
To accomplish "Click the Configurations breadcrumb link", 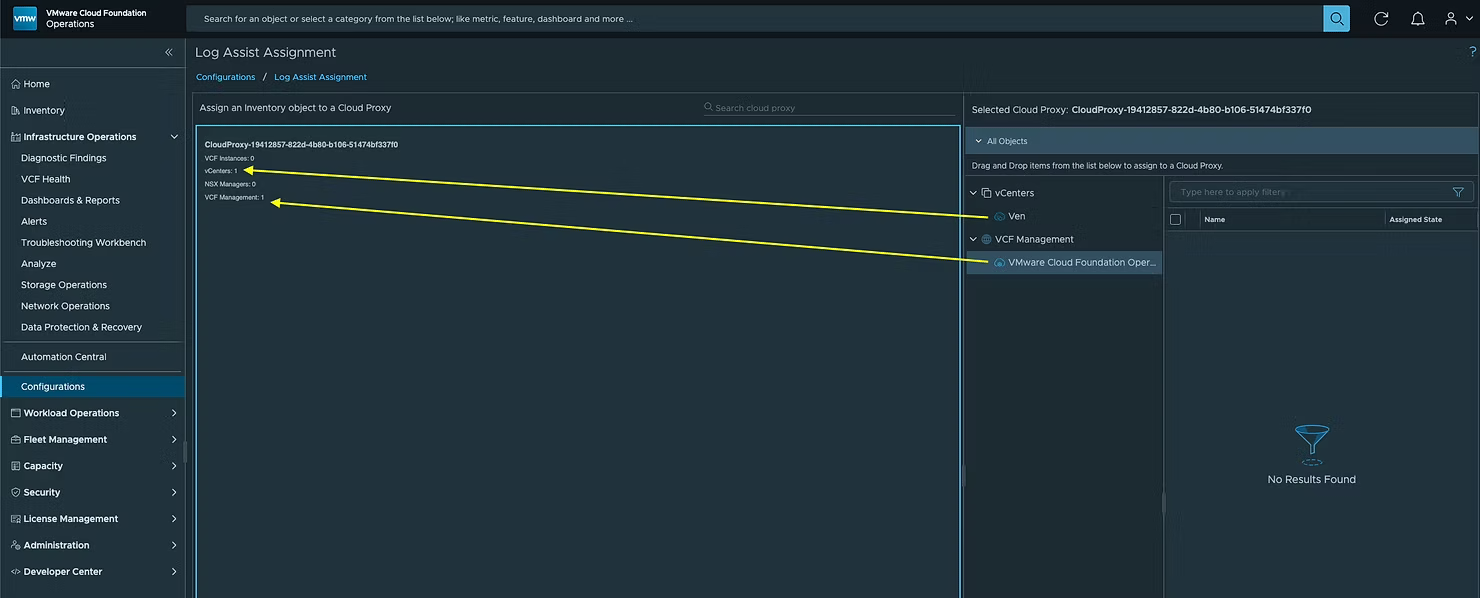I will point(226,77).
